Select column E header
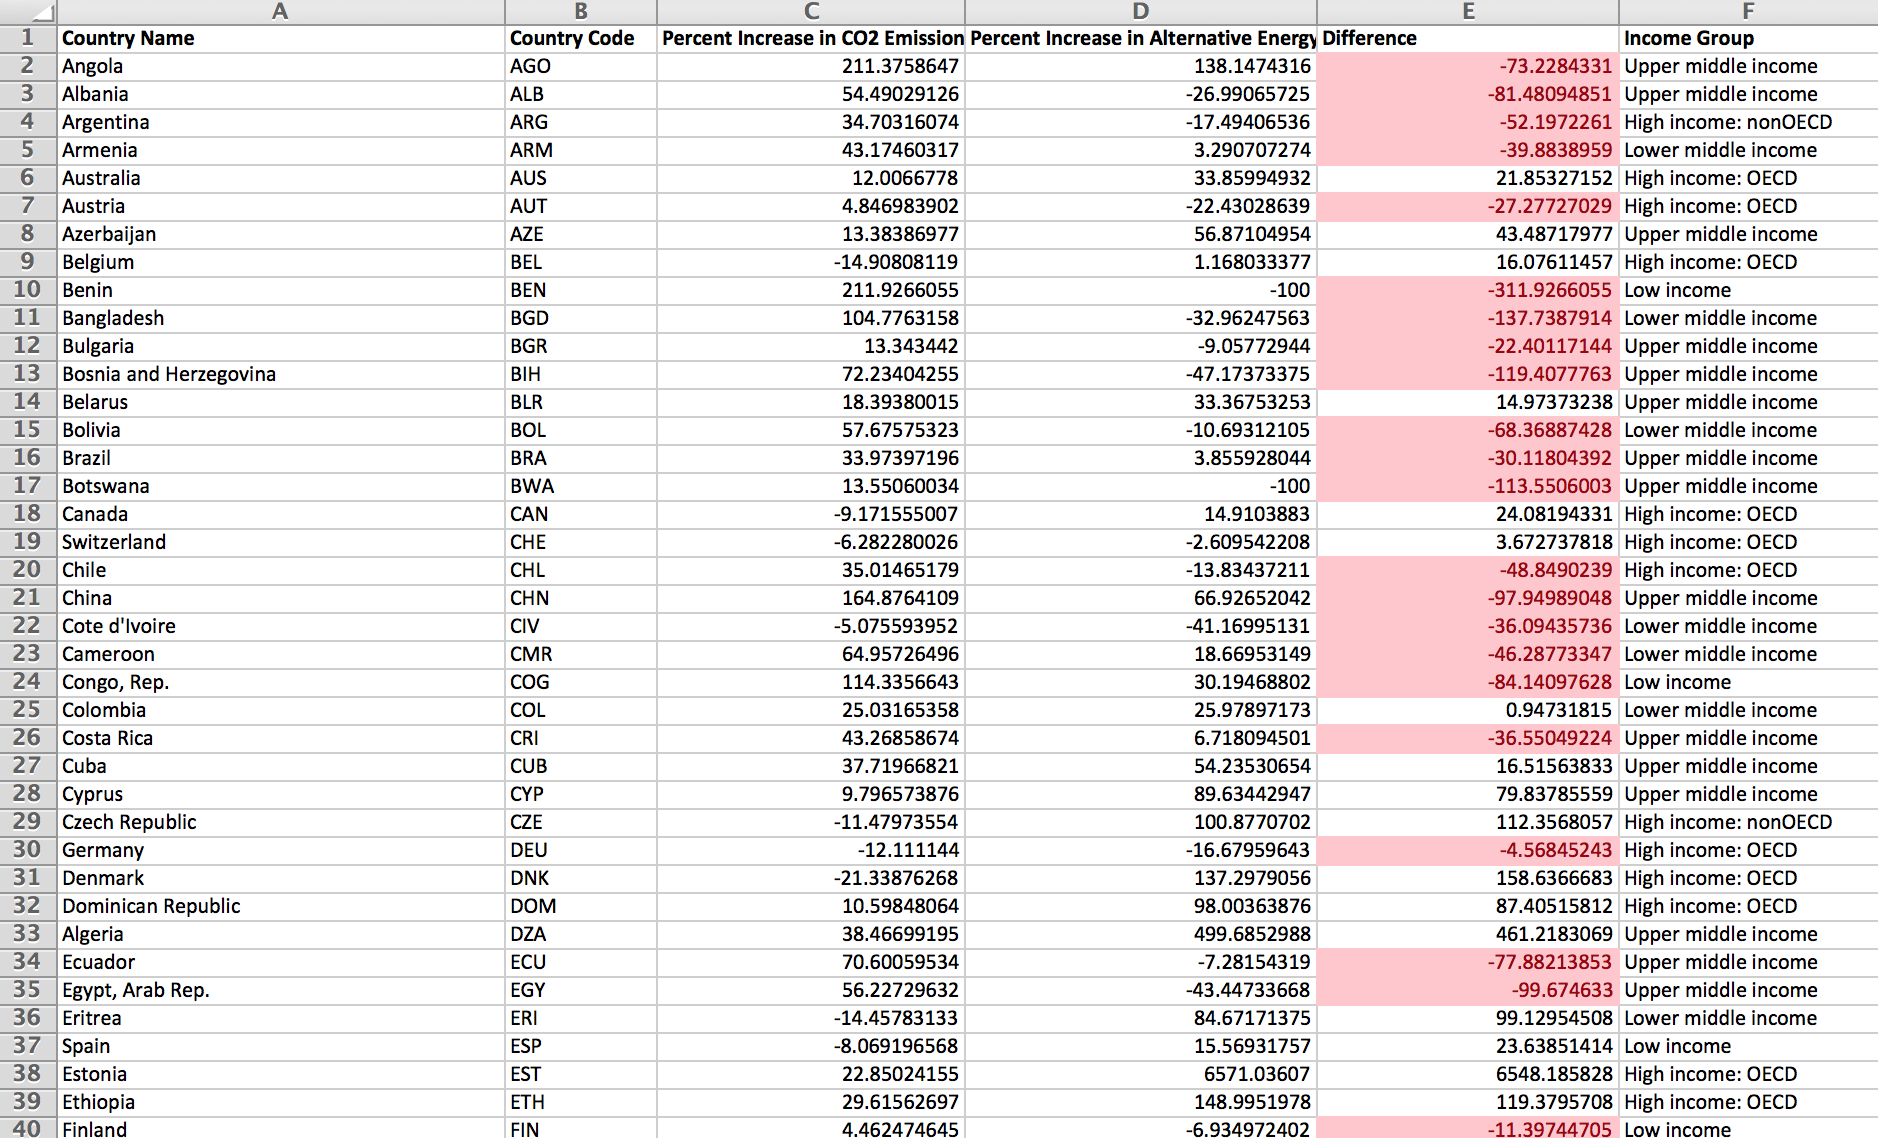Viewport: 1878px width, 1138px height. (1467, 11)
